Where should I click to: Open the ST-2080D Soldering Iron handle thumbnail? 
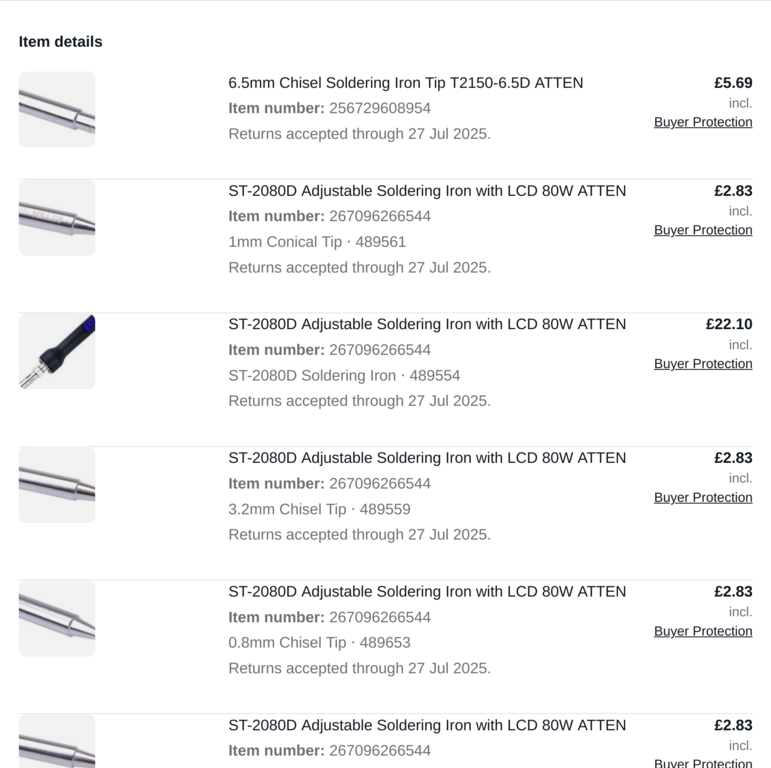57,351
